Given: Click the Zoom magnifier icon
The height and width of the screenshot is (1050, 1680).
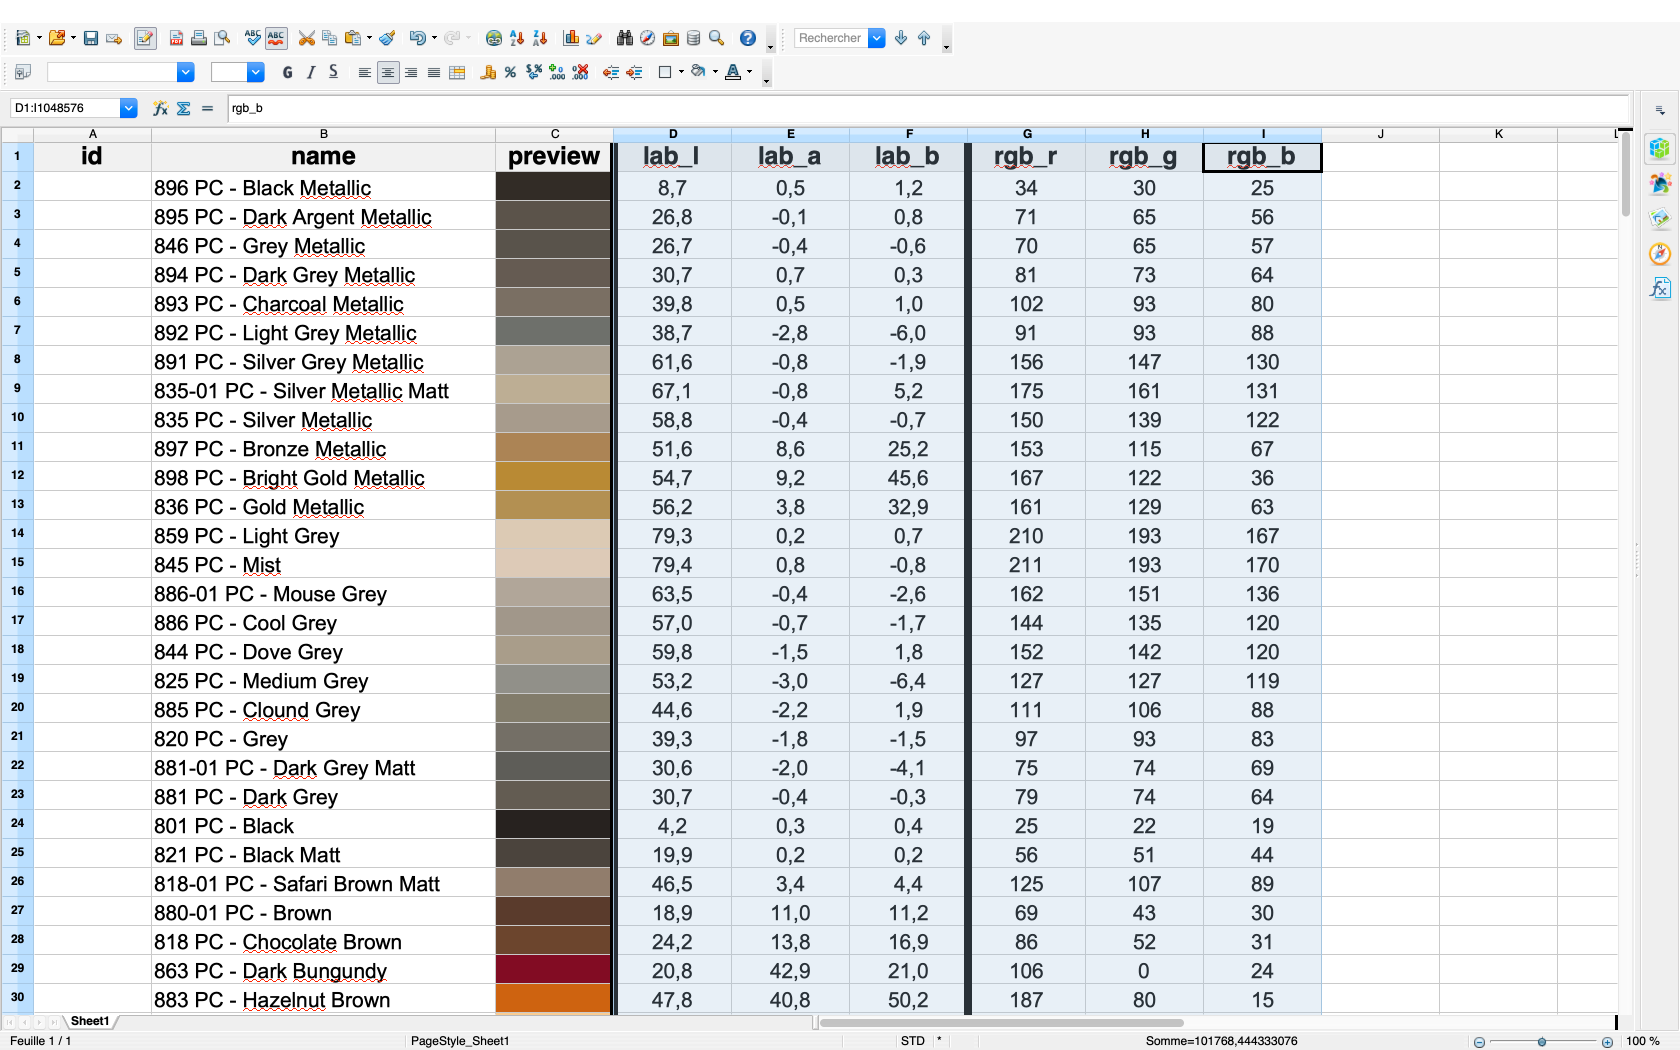Looking at the screenshot, I should (x=717, y=38).
